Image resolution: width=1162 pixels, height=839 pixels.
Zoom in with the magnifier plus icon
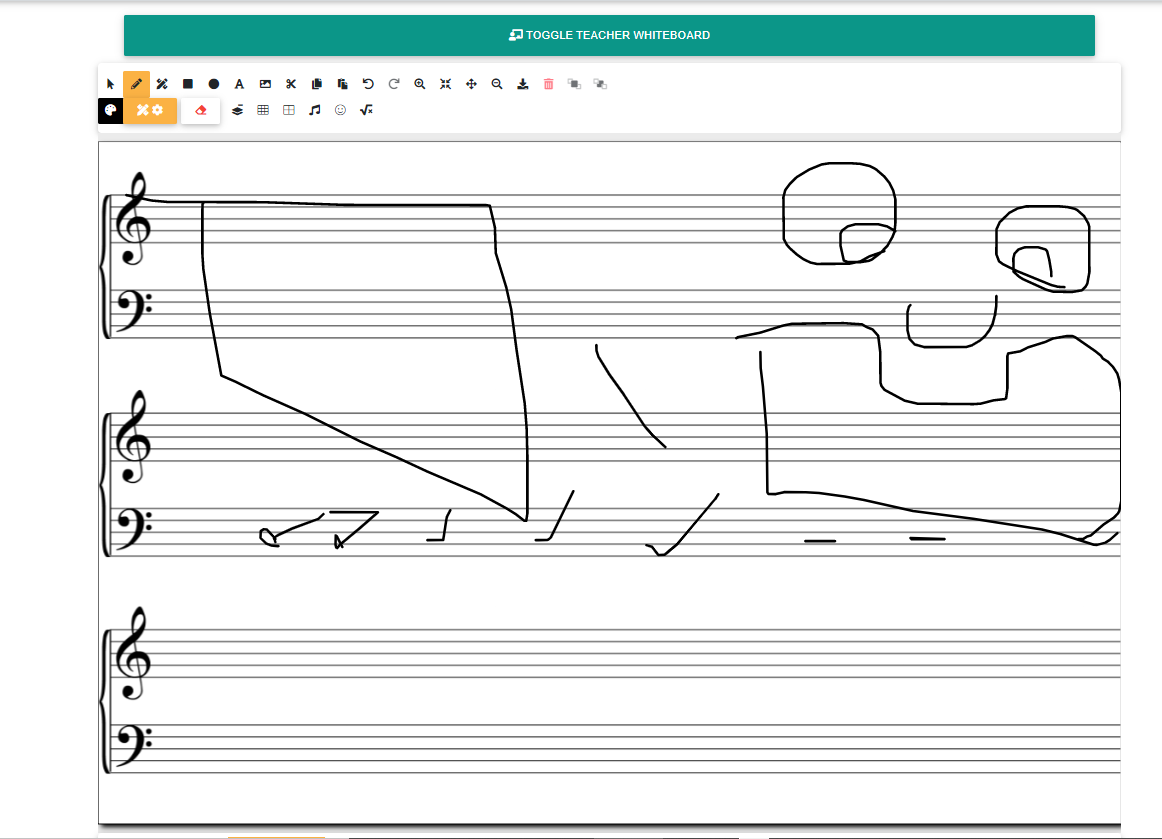click(419, 84)
